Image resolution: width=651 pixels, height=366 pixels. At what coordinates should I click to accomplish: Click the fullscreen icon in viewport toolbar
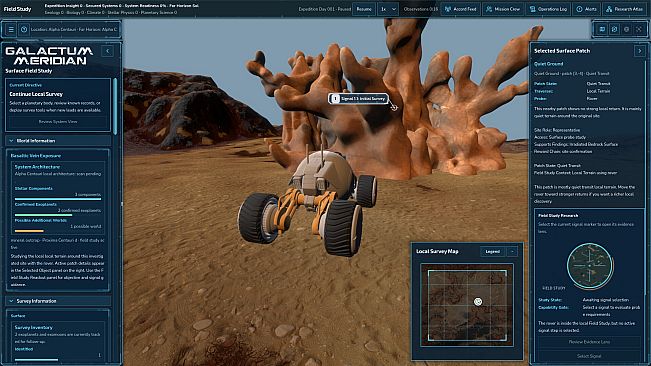pos(639,29)
